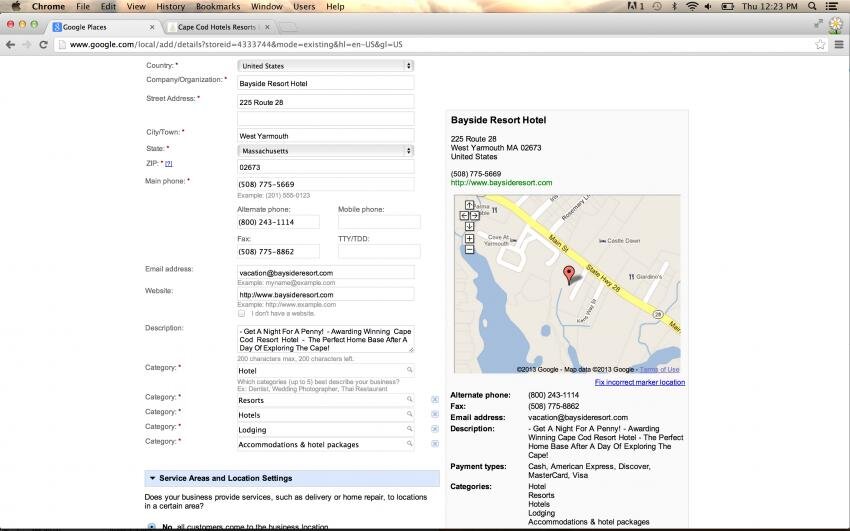Click the Fax number field
Image resolution: width=850 pixels, height=531 pixels.
278,251
